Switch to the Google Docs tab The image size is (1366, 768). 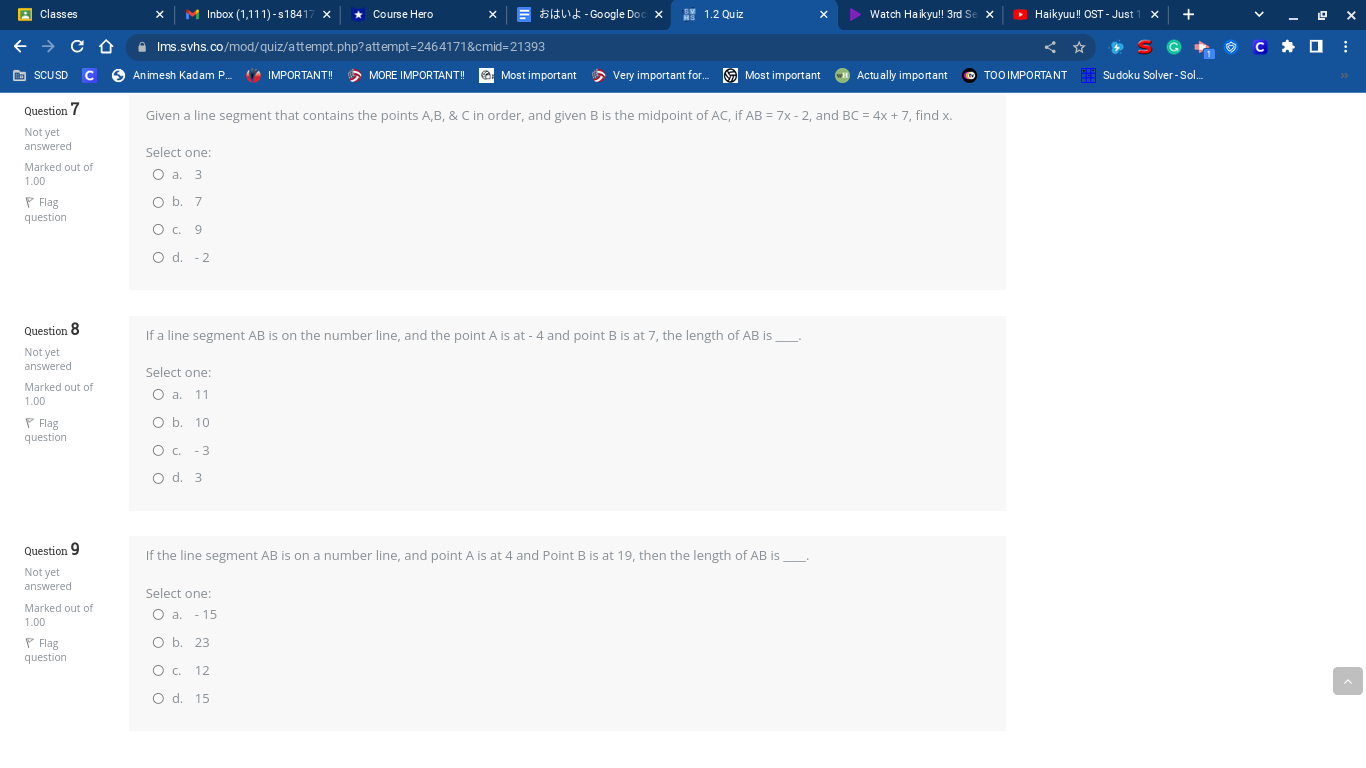(x=589, y=15)
